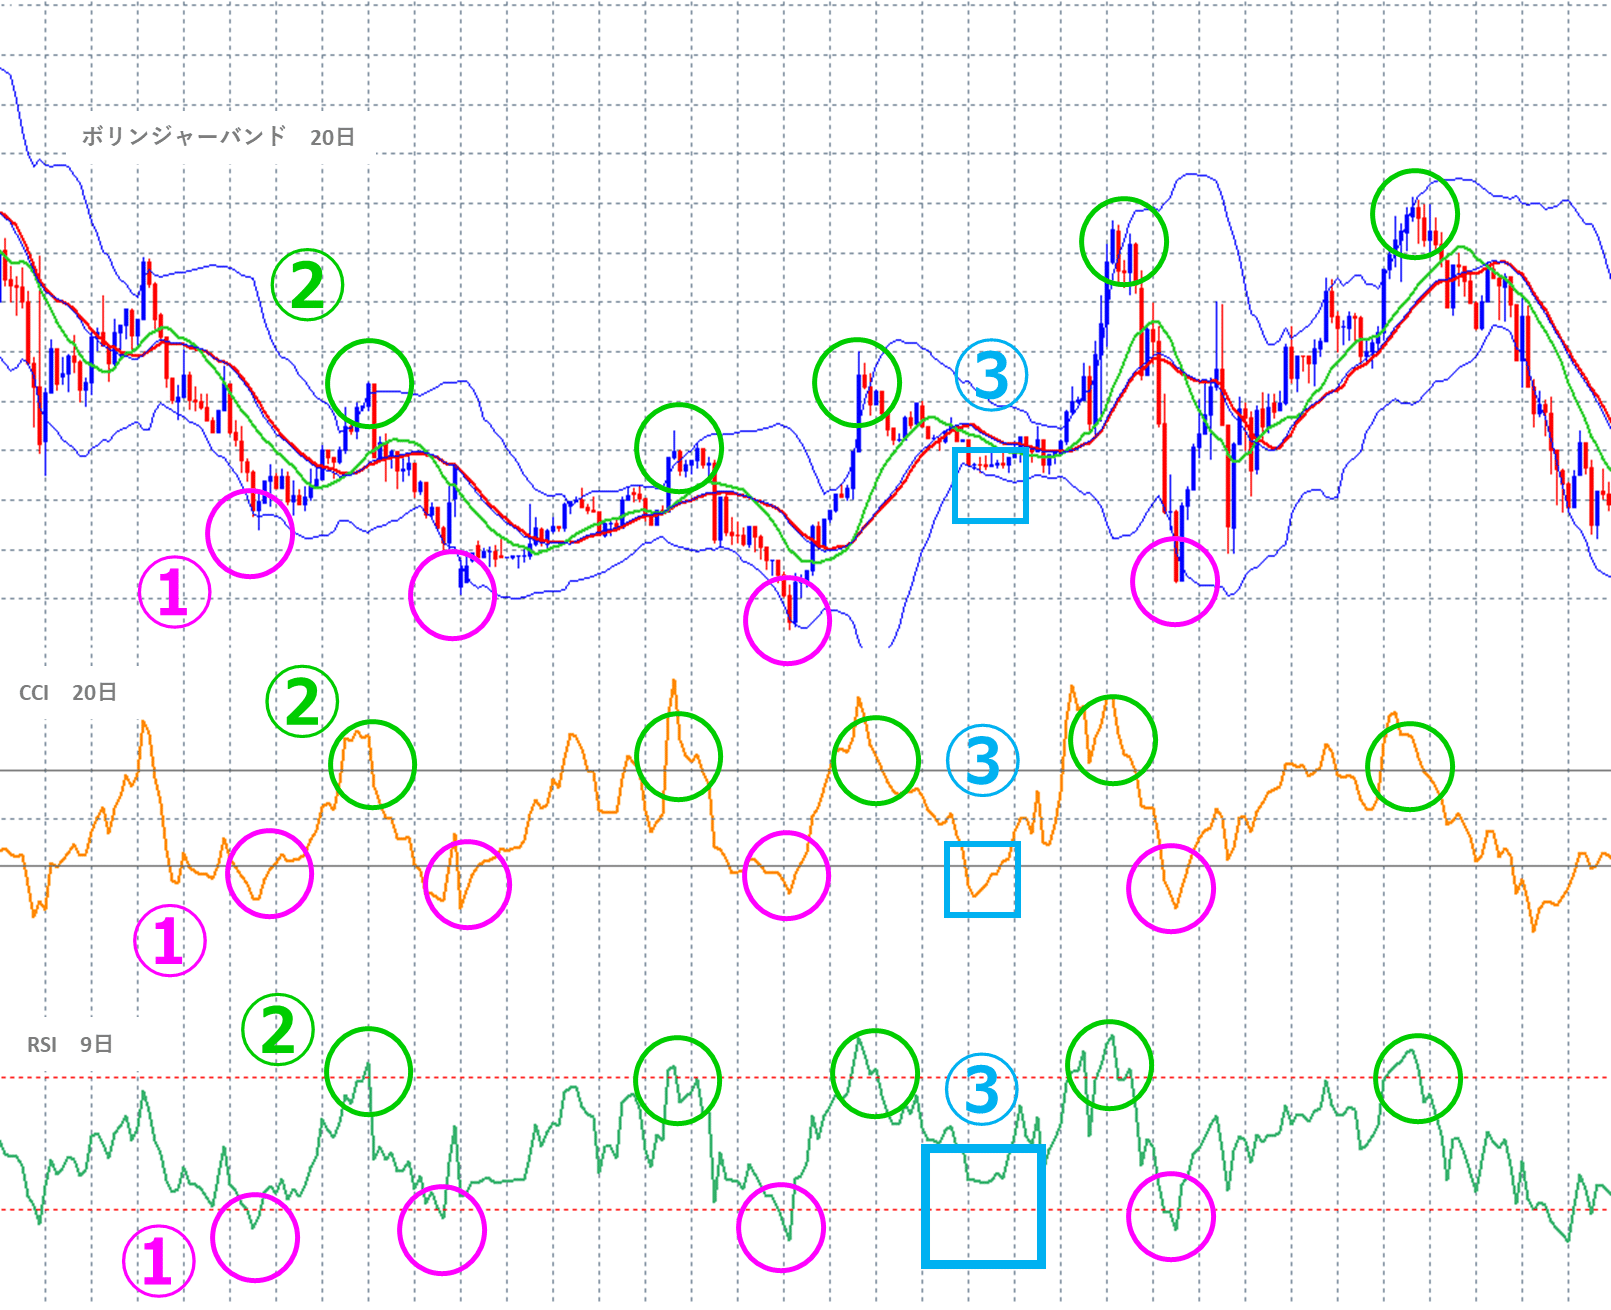The height and width of the screenshot is (1310, 1611).
Task: Click the 'CCI 20日' indicator label
Action: (x=68, y=693)
